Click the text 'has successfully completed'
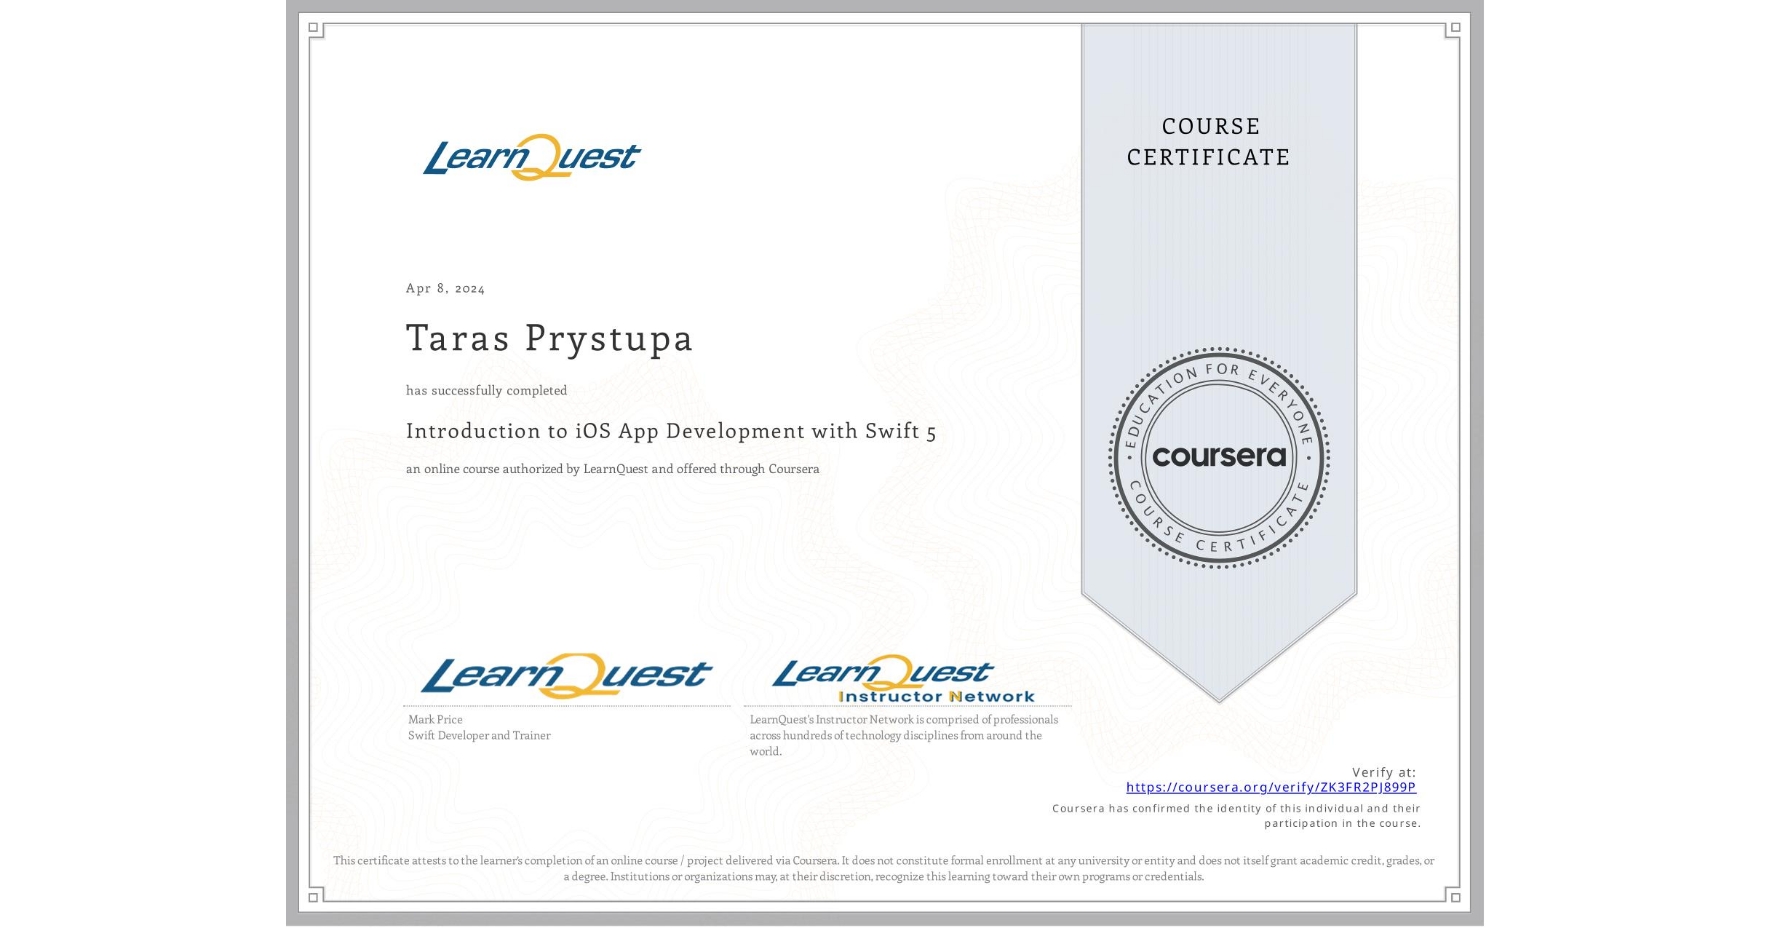This screenshot has height=928, width=1772. click(x=486, y=391)
